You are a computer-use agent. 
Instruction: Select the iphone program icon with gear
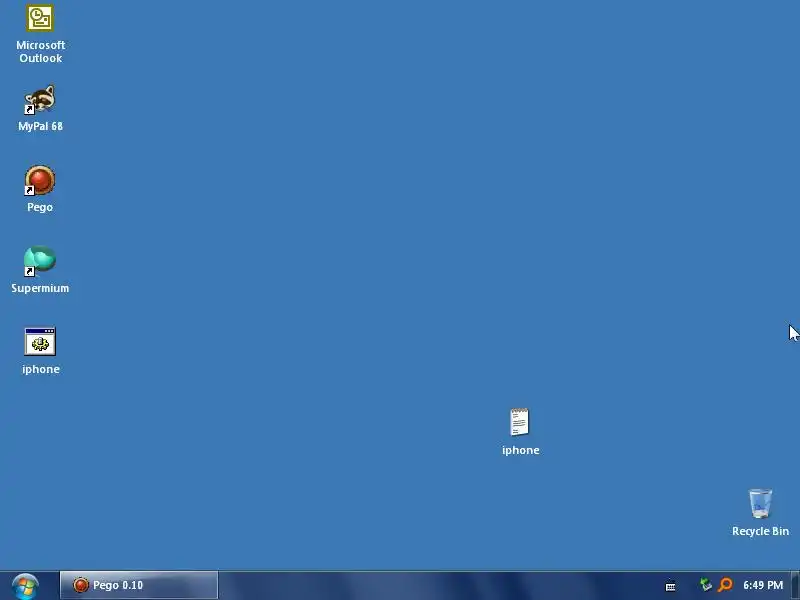tap(40, 341)
